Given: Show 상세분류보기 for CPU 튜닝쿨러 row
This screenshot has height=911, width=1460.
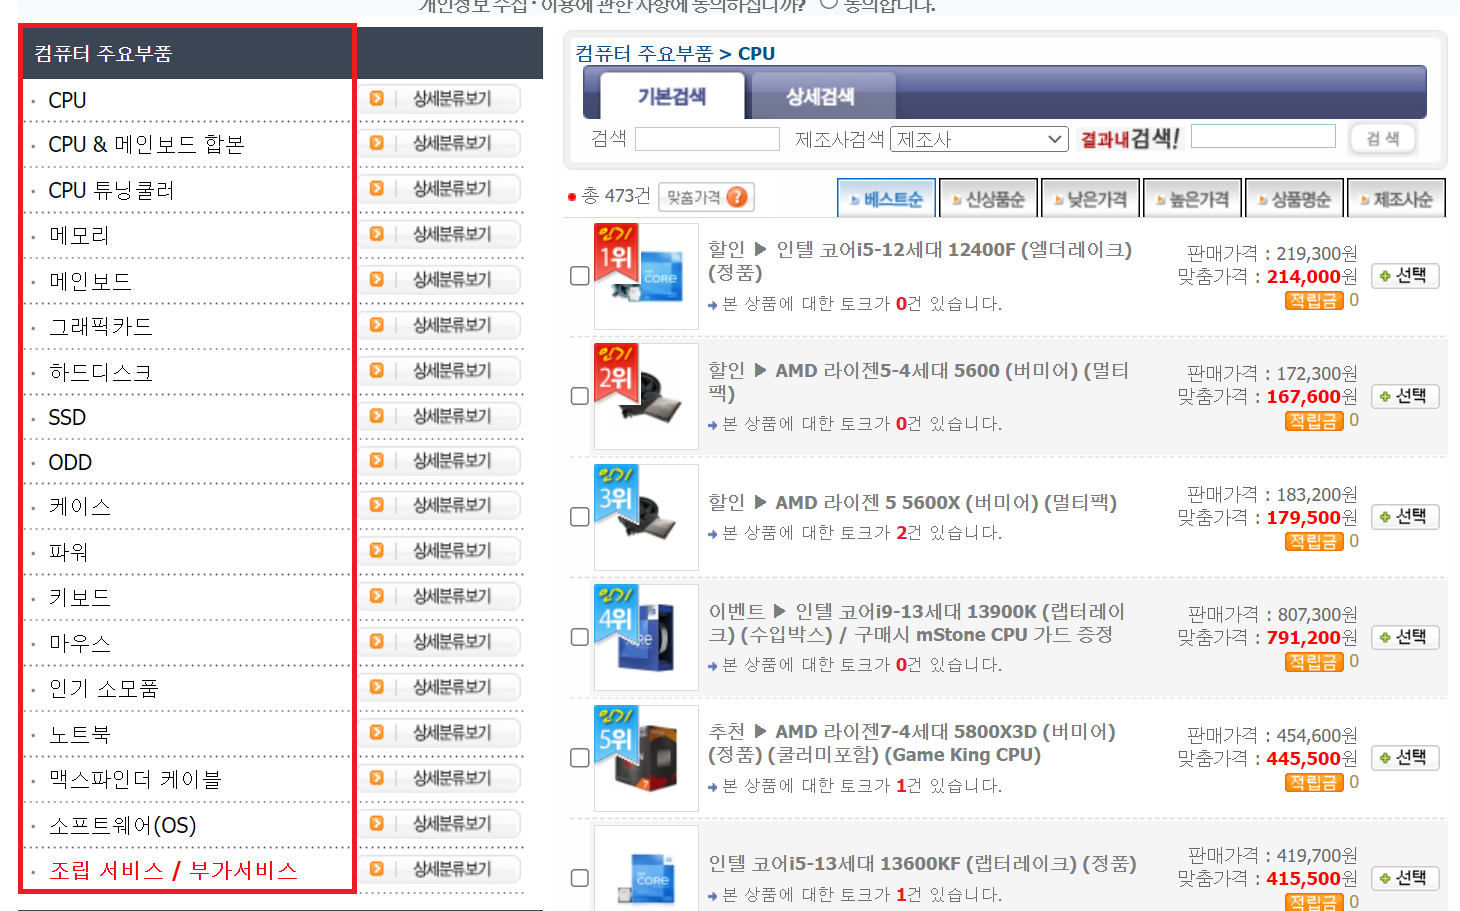Looking at the screenshot, I should click(440, 188).
